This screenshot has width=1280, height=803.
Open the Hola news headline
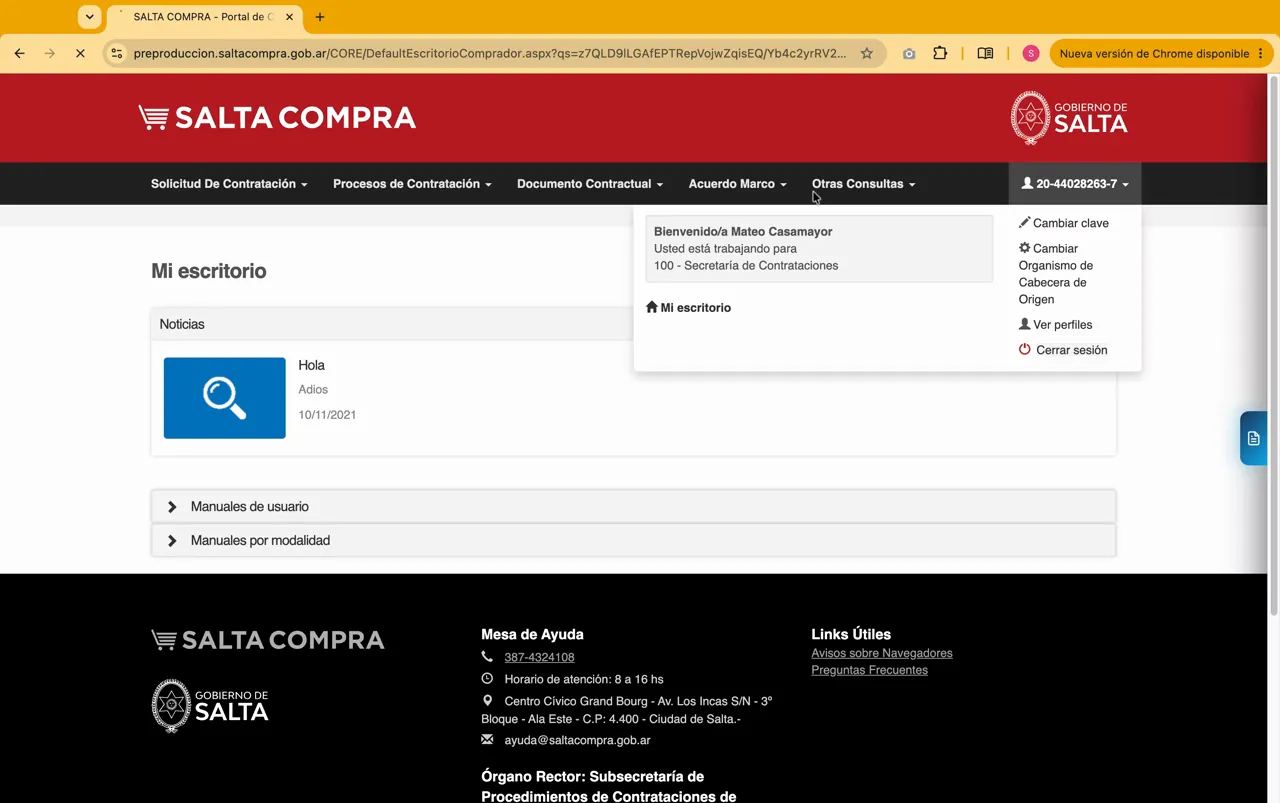point(311,365)
